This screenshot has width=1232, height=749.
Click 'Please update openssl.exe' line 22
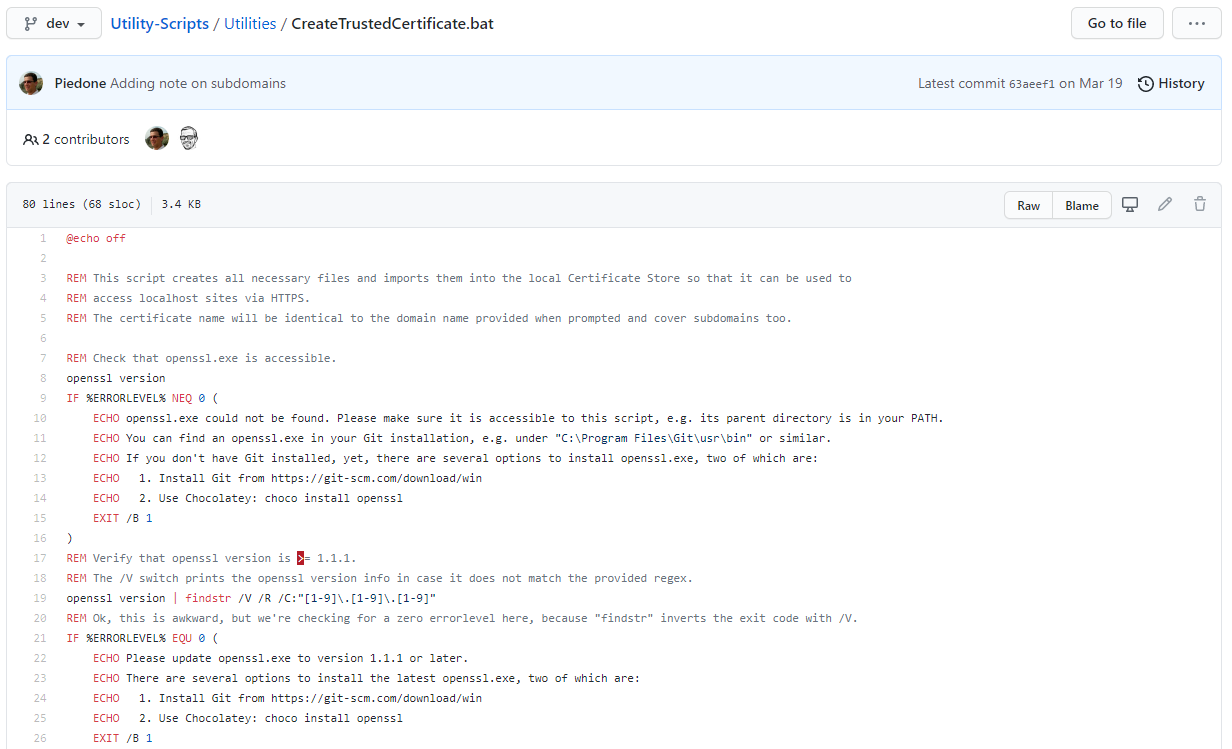[208, 658]
